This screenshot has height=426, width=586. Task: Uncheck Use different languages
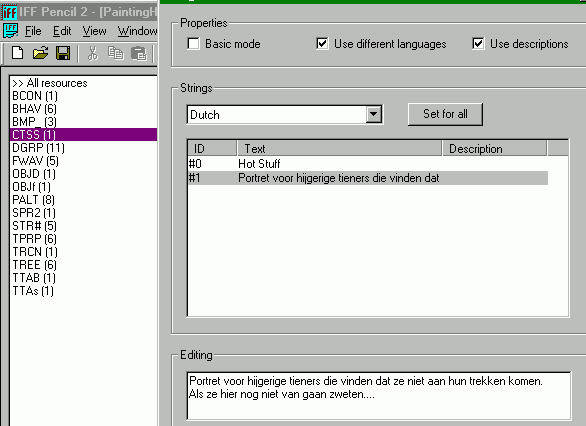point(323,44)
